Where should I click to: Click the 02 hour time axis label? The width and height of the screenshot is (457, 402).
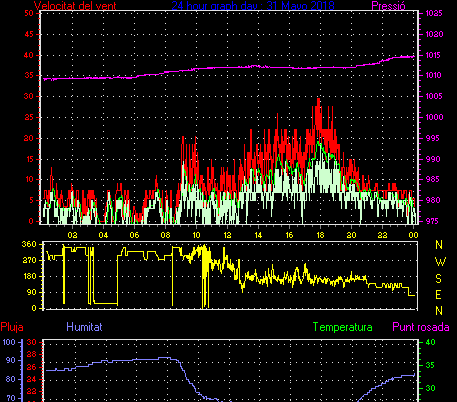pyautogui.click(x=72, y=235)
